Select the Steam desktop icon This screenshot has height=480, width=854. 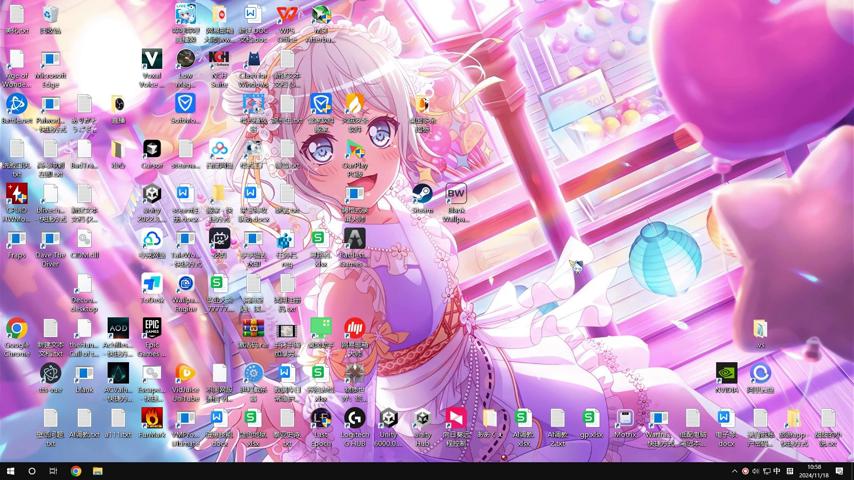422,194
